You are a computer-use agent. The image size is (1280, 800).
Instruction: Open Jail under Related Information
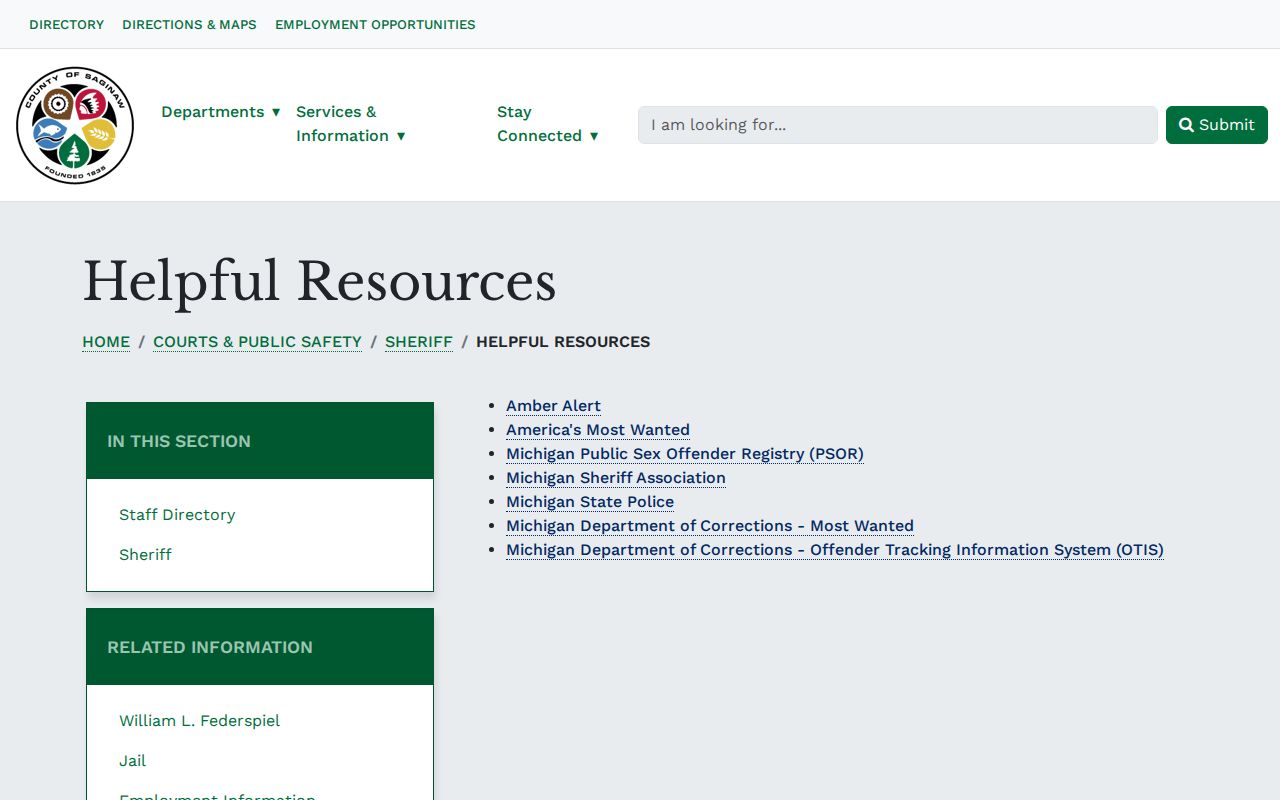[x=132, y=761]
